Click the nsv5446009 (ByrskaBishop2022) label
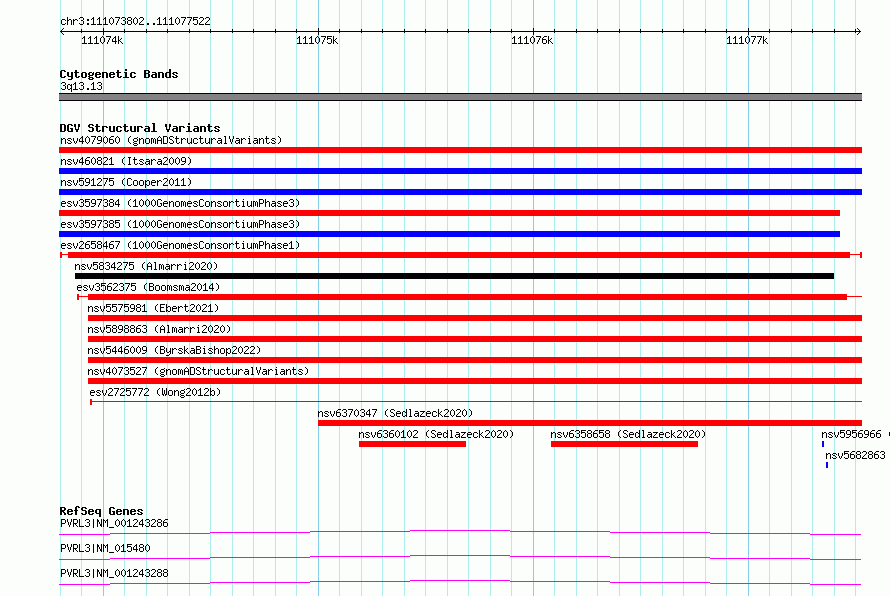The width and height of the screenshot is (890, 596). point(174,350)
